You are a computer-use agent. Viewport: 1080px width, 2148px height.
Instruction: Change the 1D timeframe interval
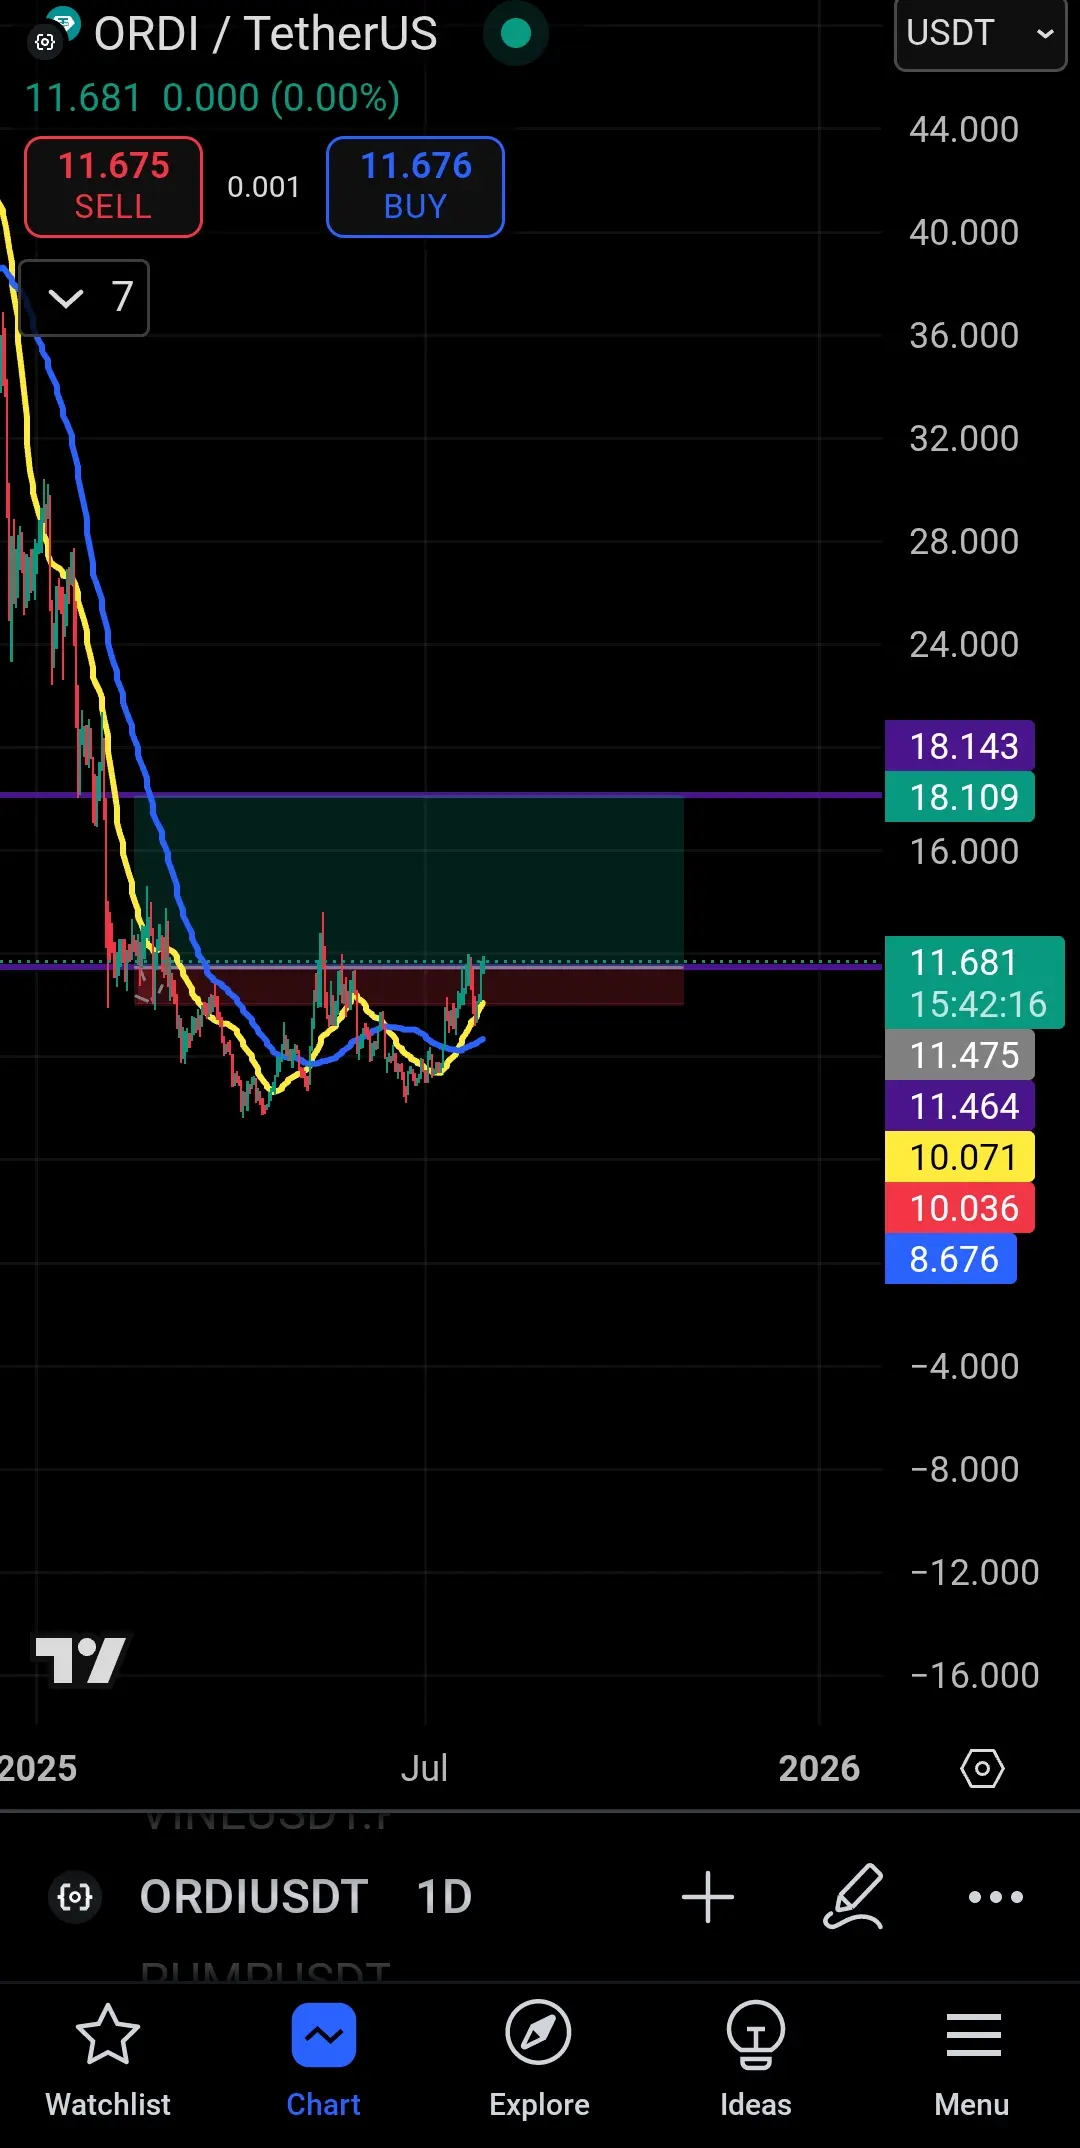click(444, 1896)
